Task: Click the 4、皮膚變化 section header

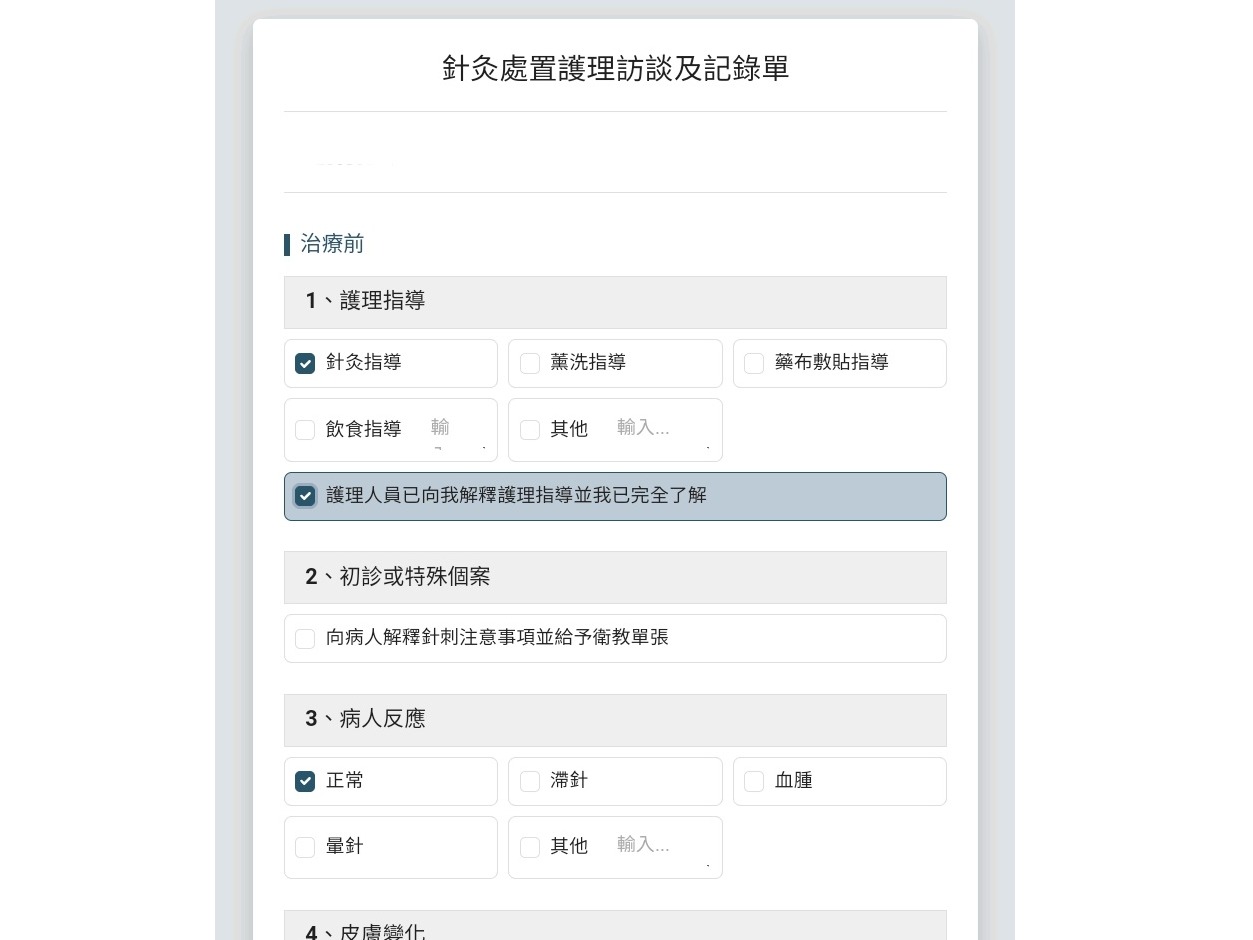Action: 615,926
